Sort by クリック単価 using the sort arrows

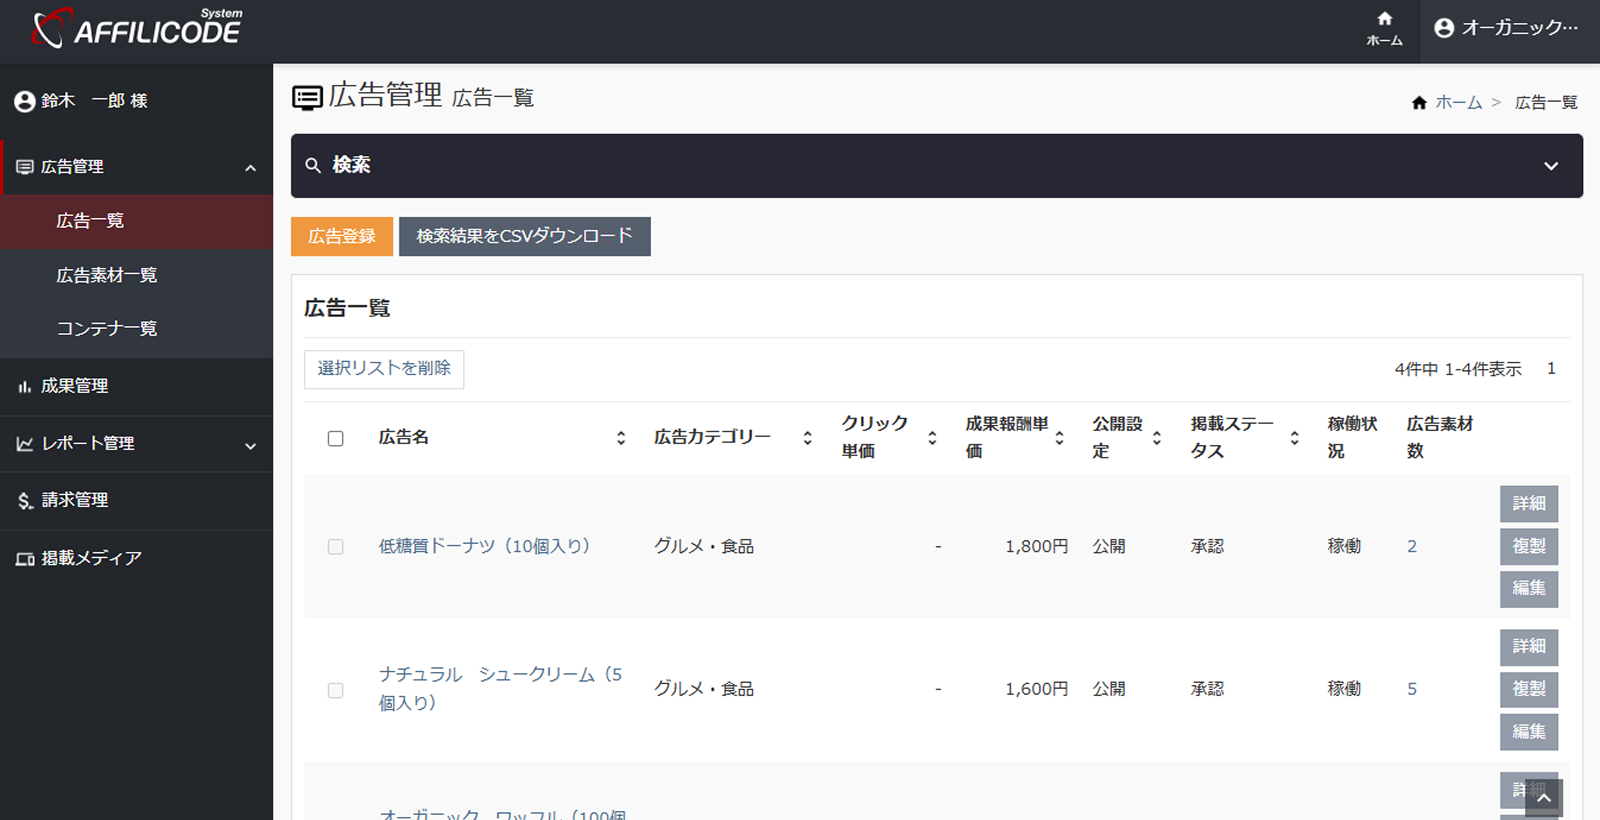[932, 438]
